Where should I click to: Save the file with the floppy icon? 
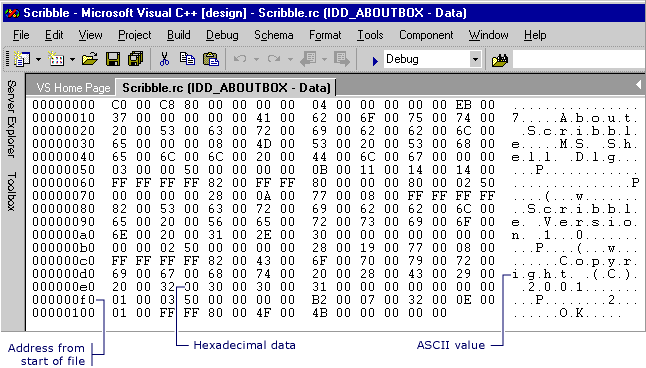pos(113,59)
